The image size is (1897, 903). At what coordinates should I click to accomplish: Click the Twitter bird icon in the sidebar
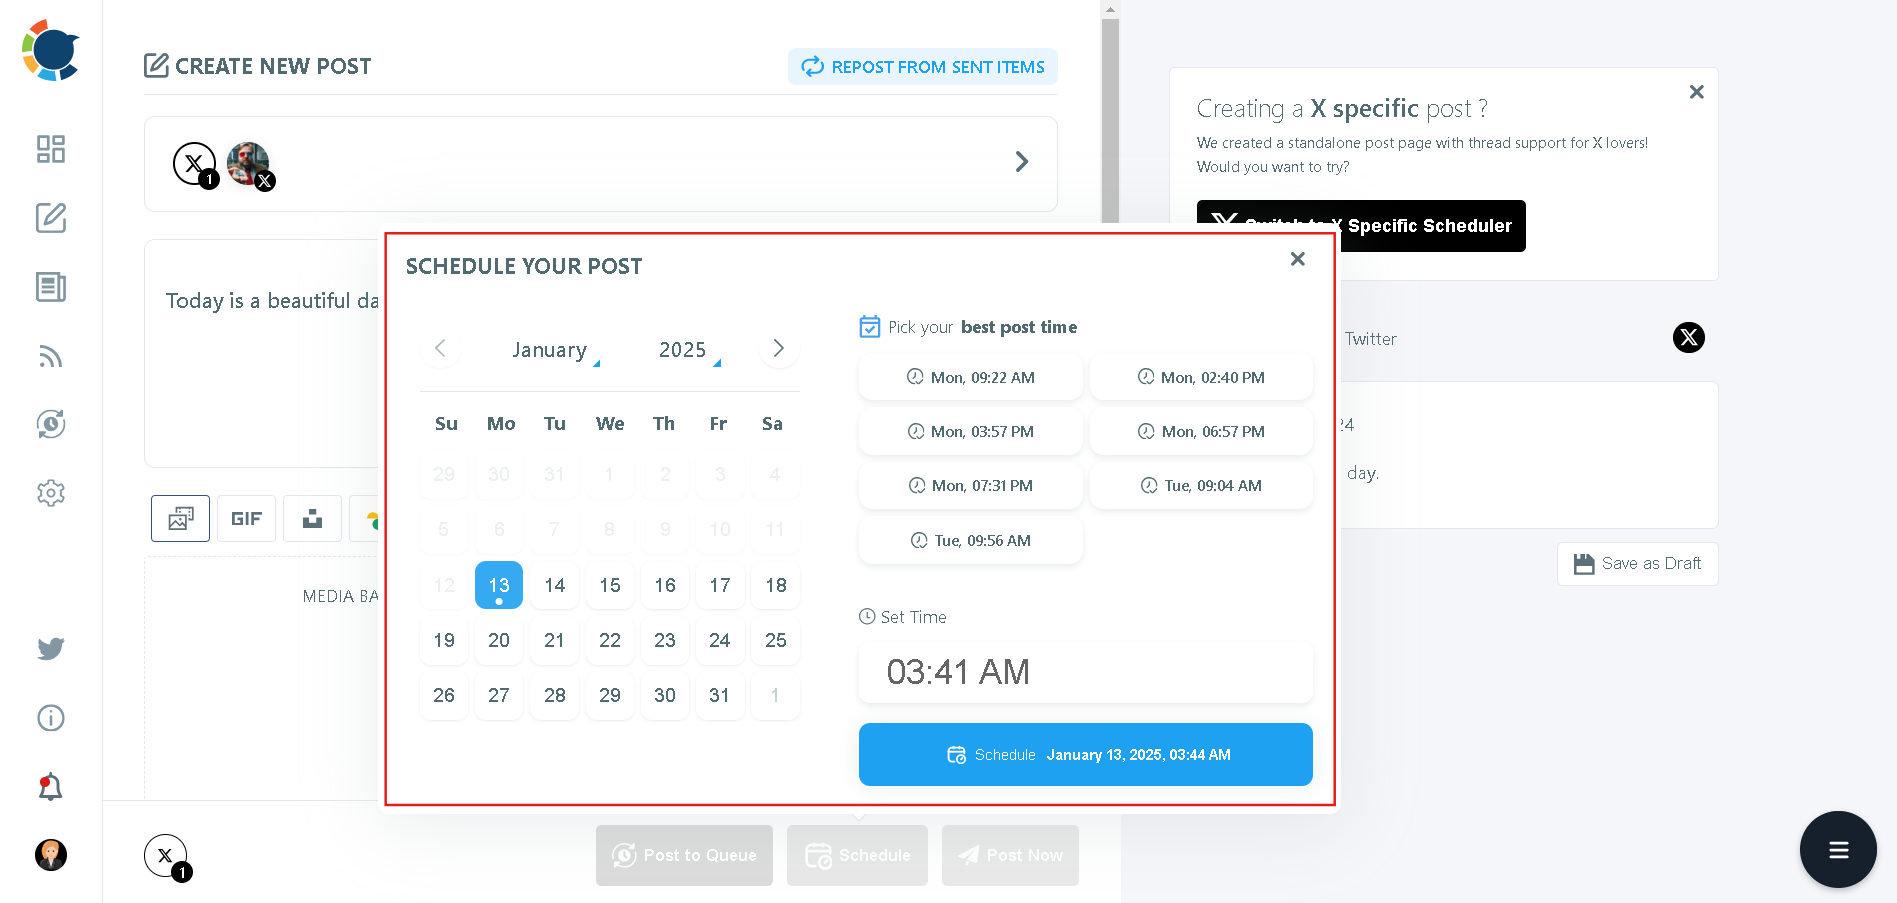coord(51,648)
